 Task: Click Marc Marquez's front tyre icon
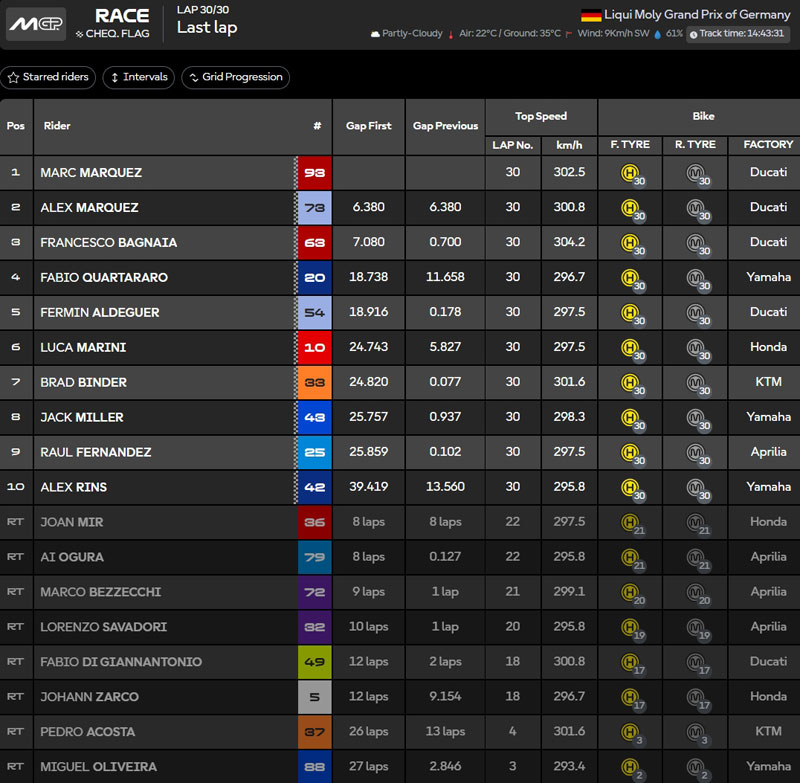[x=630, y=173]
